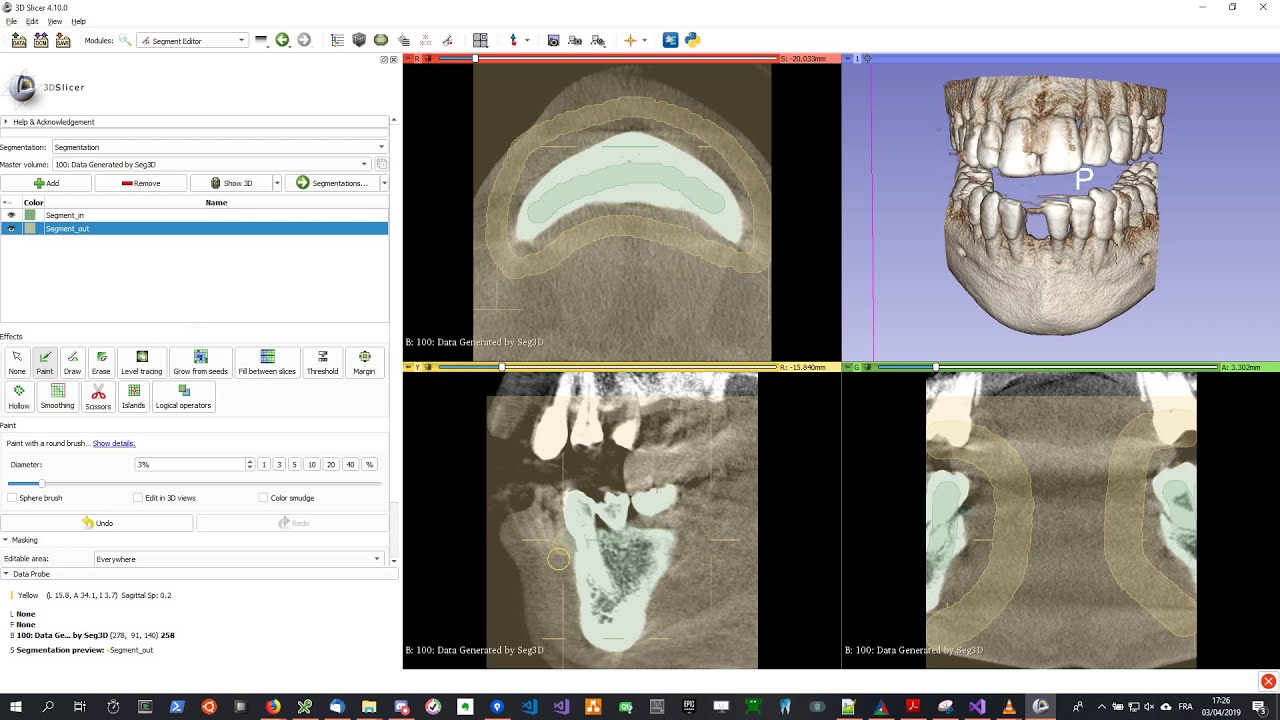
Task: Enable the Sphere brush checkbox
Action: 12,498
